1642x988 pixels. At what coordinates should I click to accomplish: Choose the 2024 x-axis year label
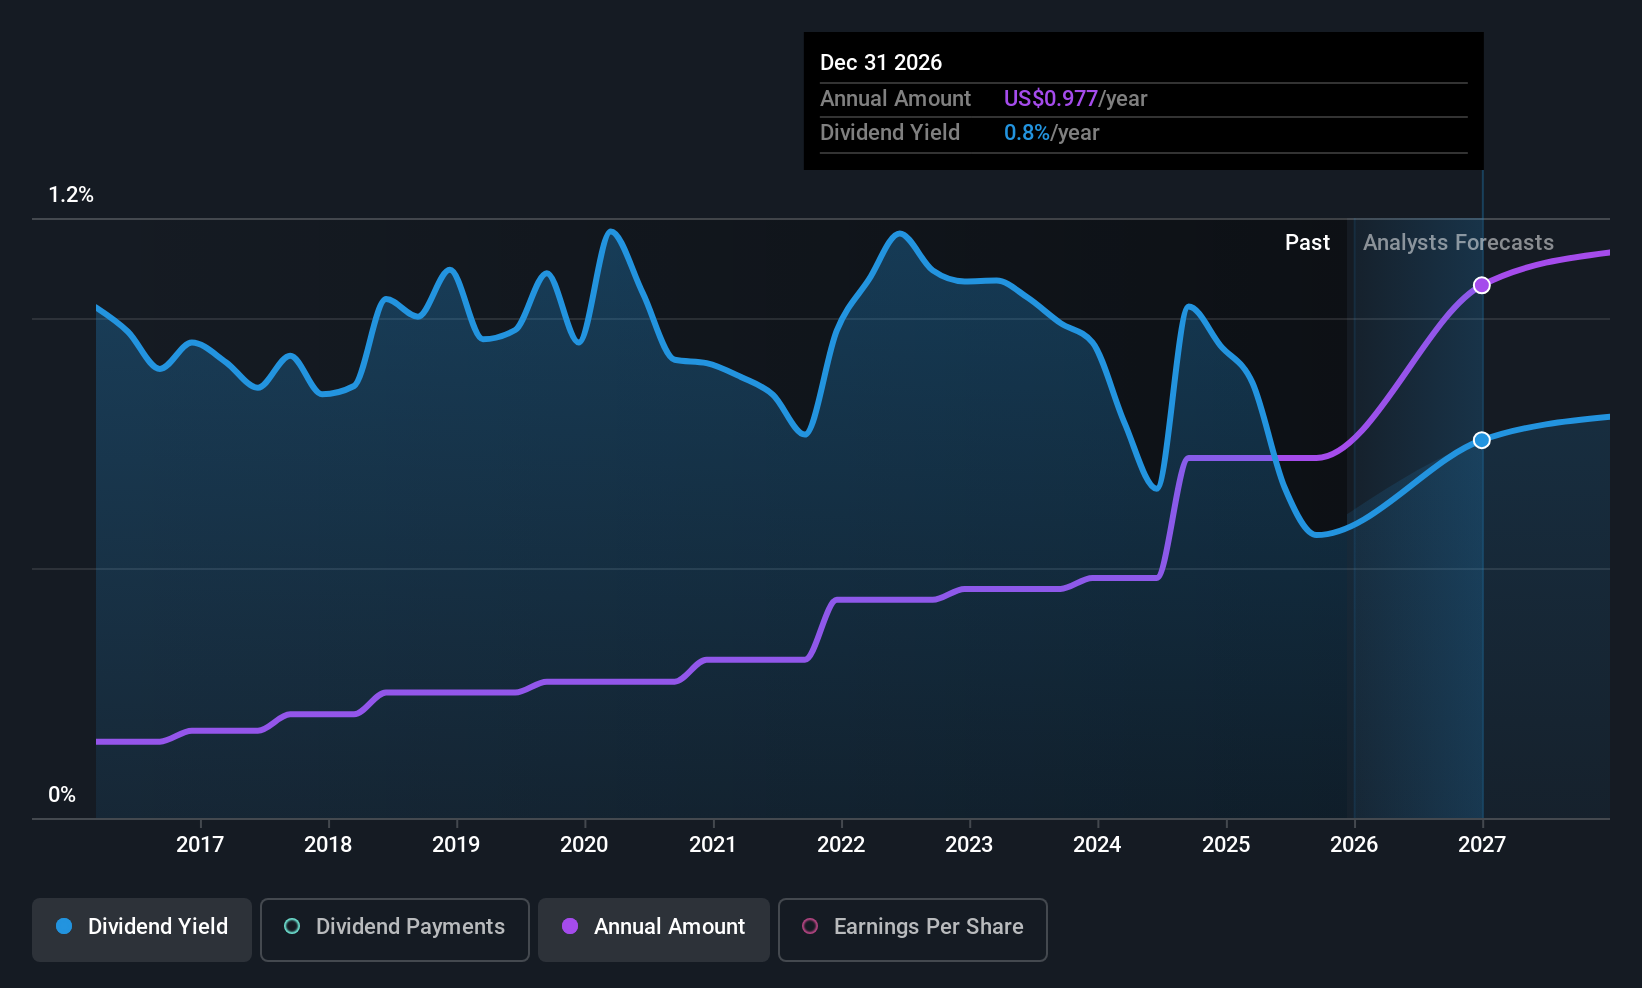(1097, 845)
